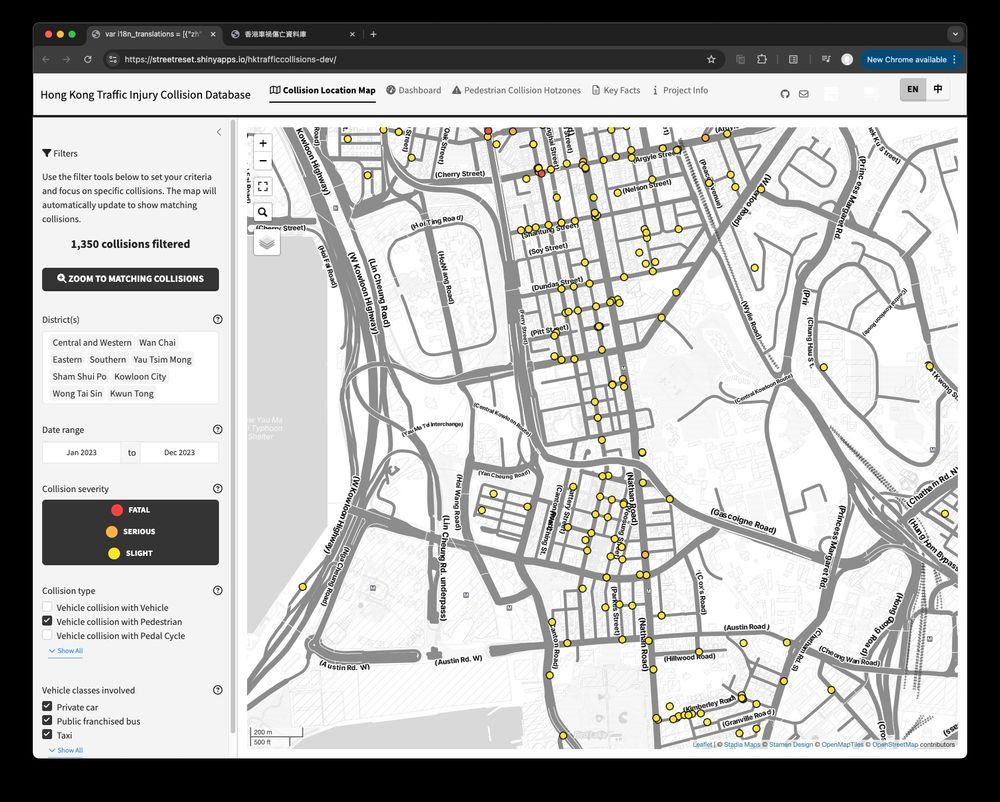This screenshot has height=802, width=1000.
Task: Open the map search magnifier tool
Action: tap(263, 212)
